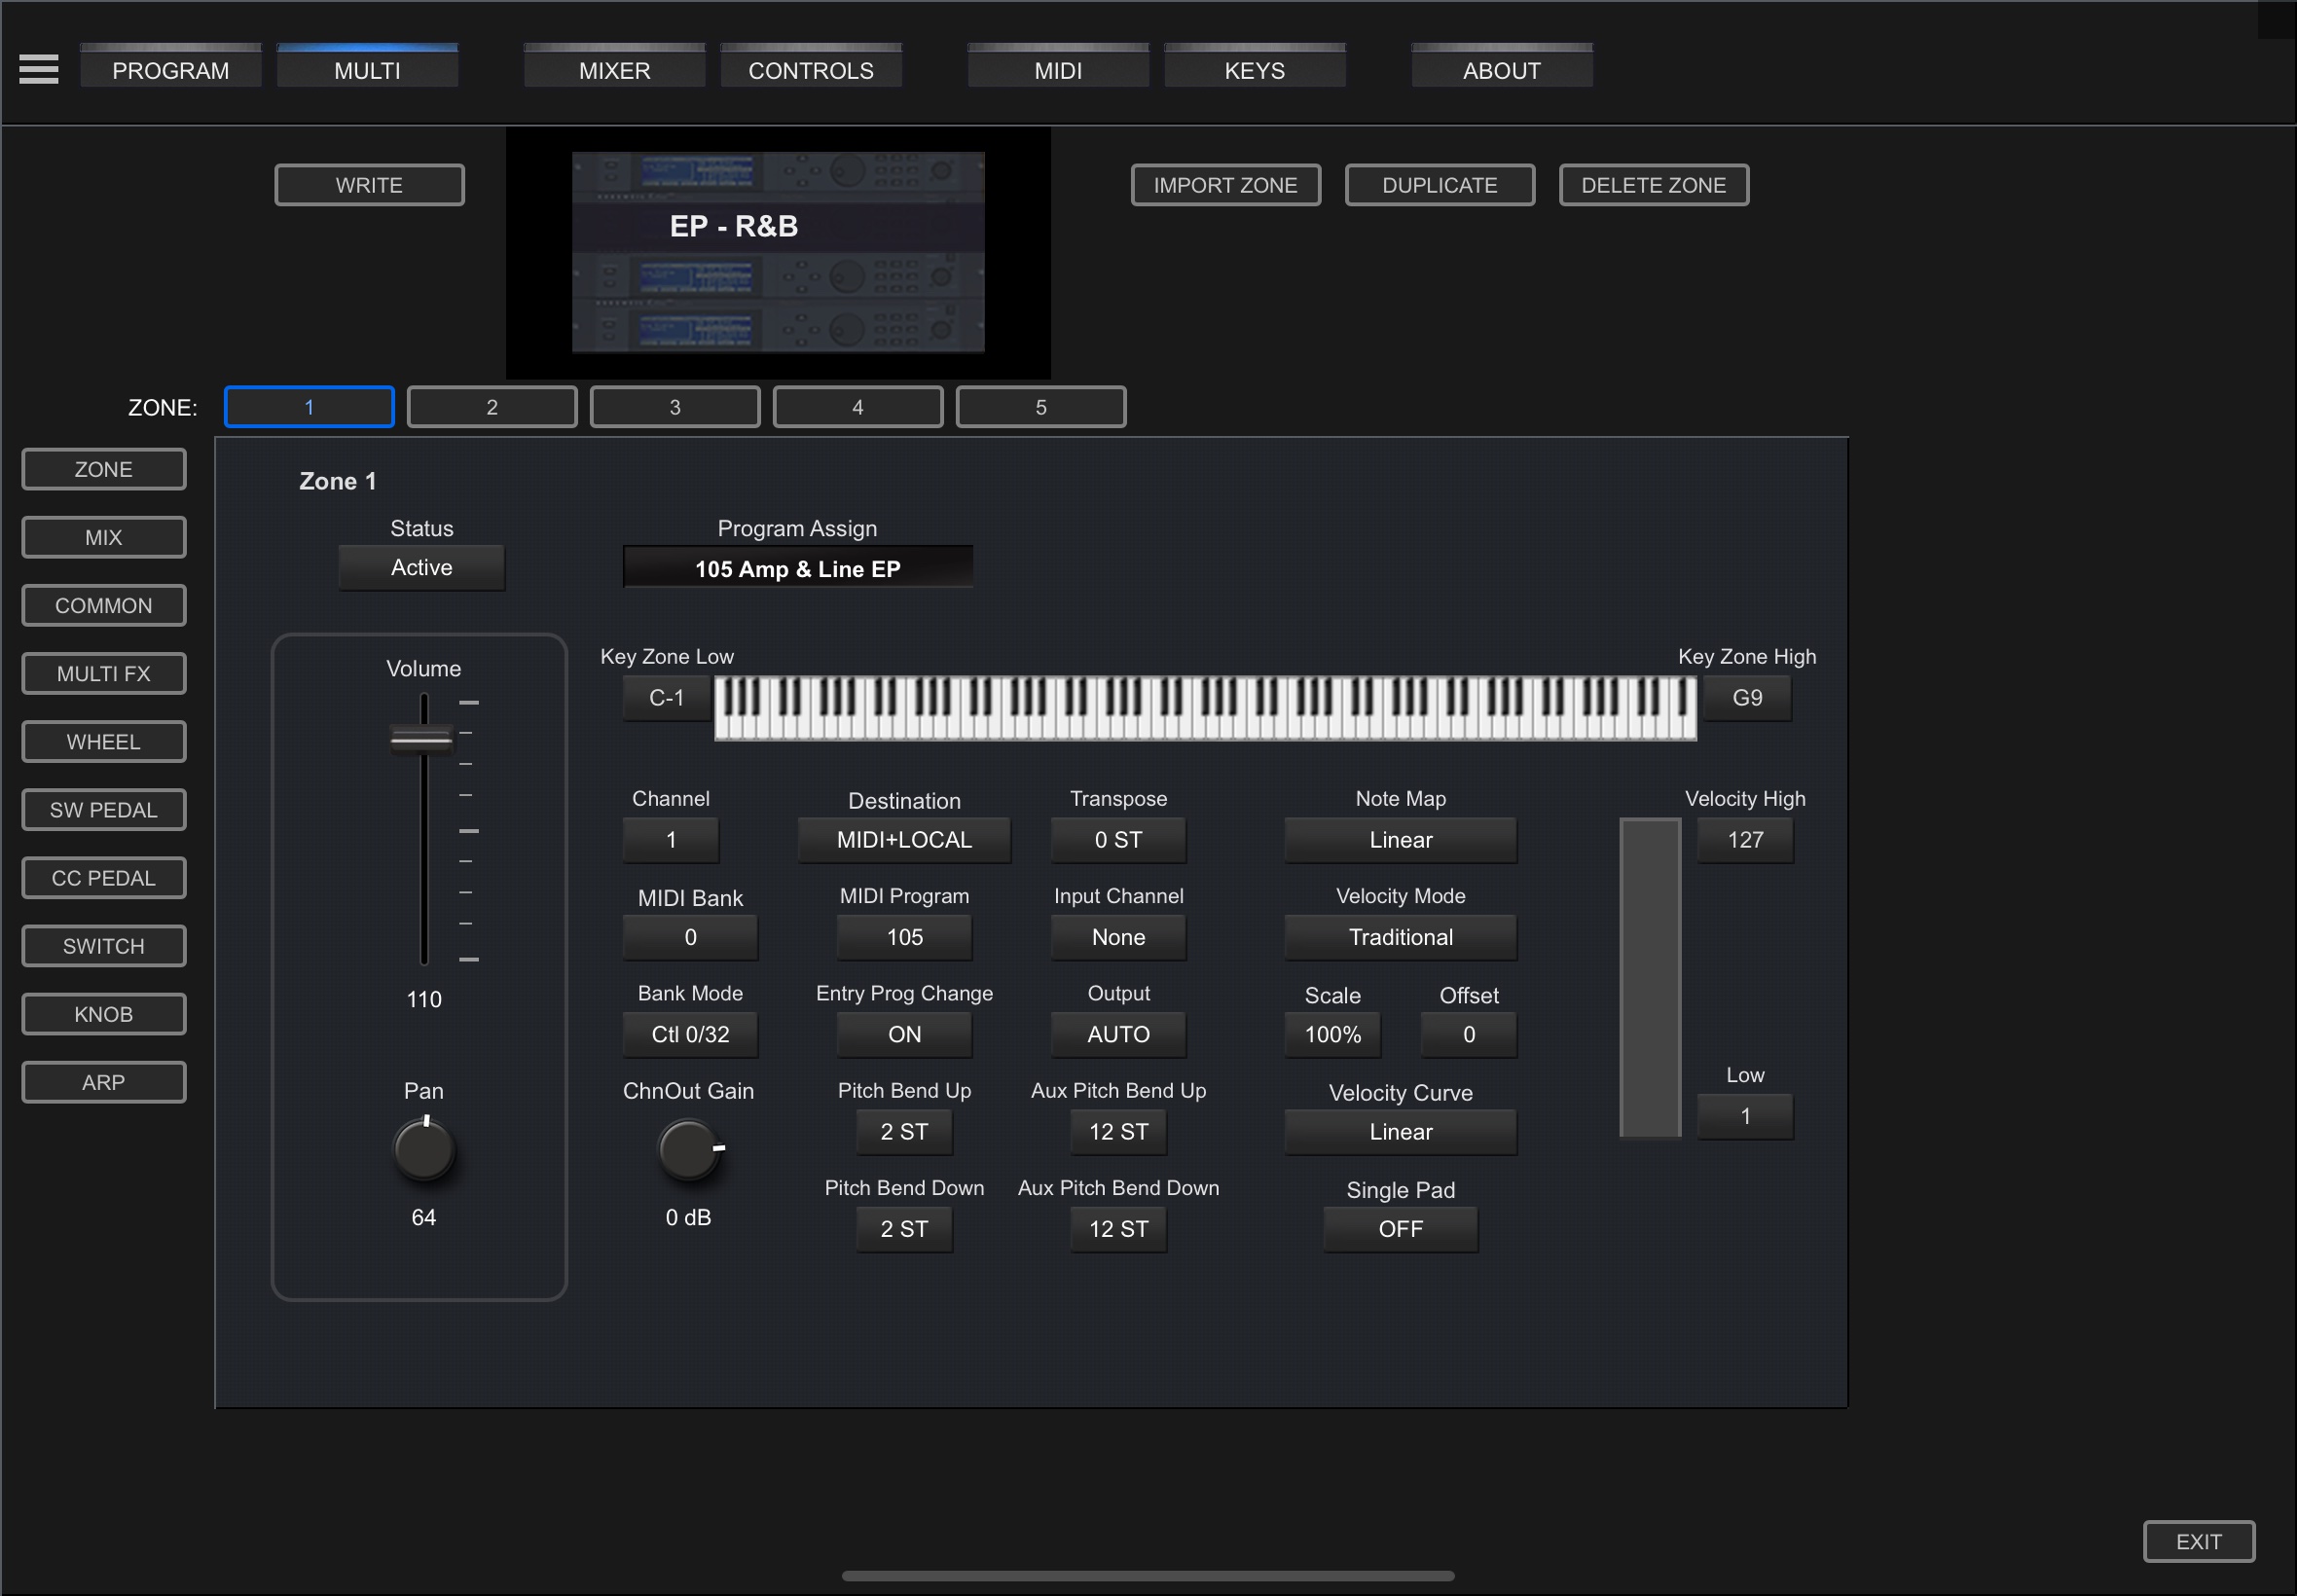Image resolution: width=2297 pixels, height=1596 pixels.
Task: Click the Volume fader handle
Action: pyautogui.click(x=422, y=740)
